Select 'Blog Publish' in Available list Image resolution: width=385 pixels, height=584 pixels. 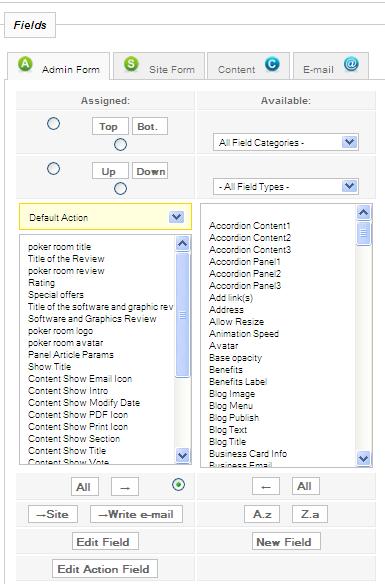[234, 418]
